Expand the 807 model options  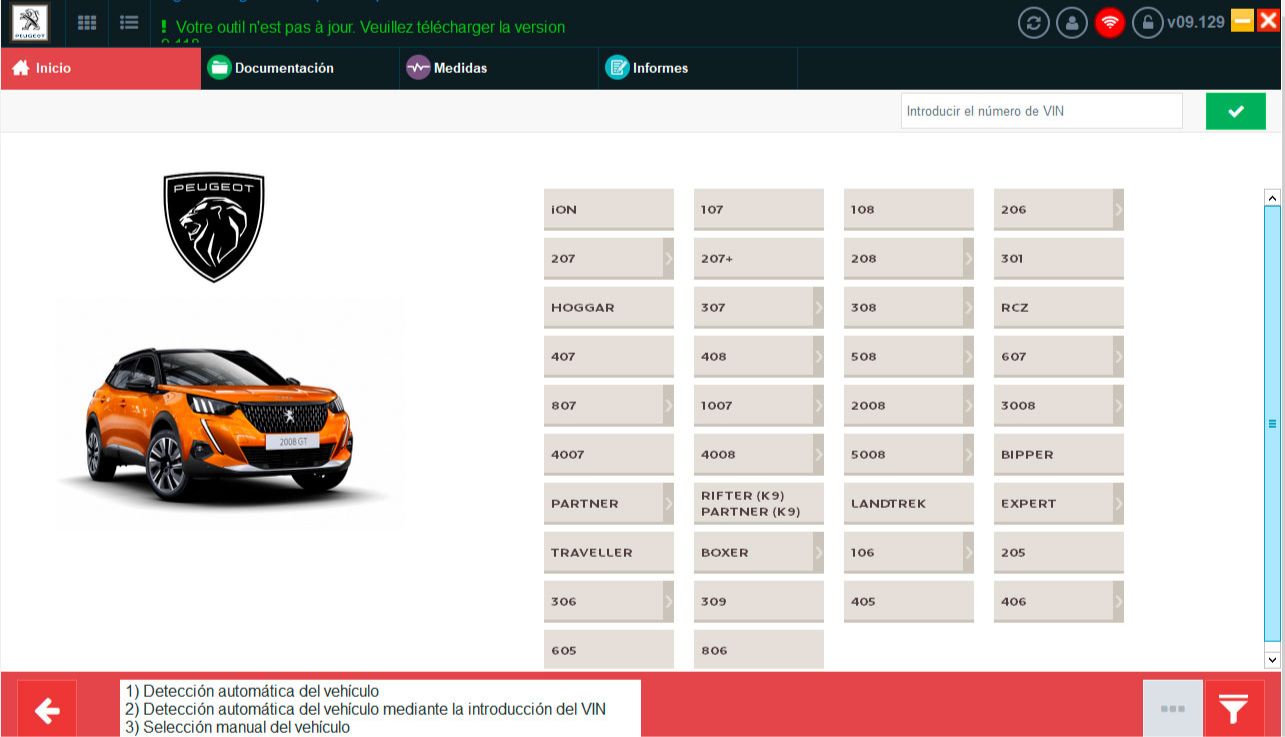click(669, 405)
